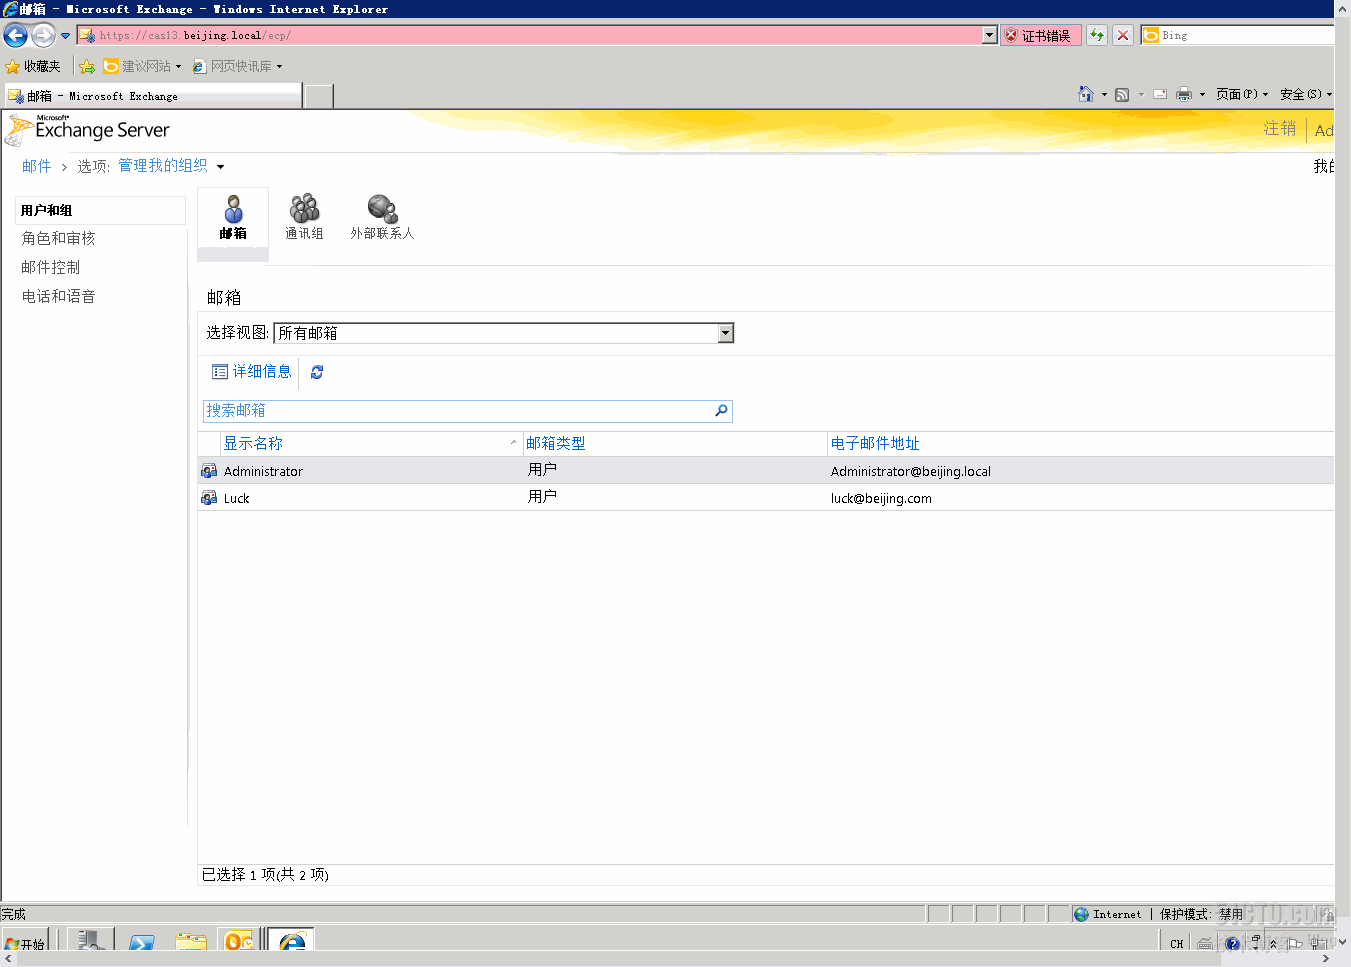The height and width of the screenshot is (967, 1351).
Task: Click the Exchange Server logo
Action: [87, 129]
